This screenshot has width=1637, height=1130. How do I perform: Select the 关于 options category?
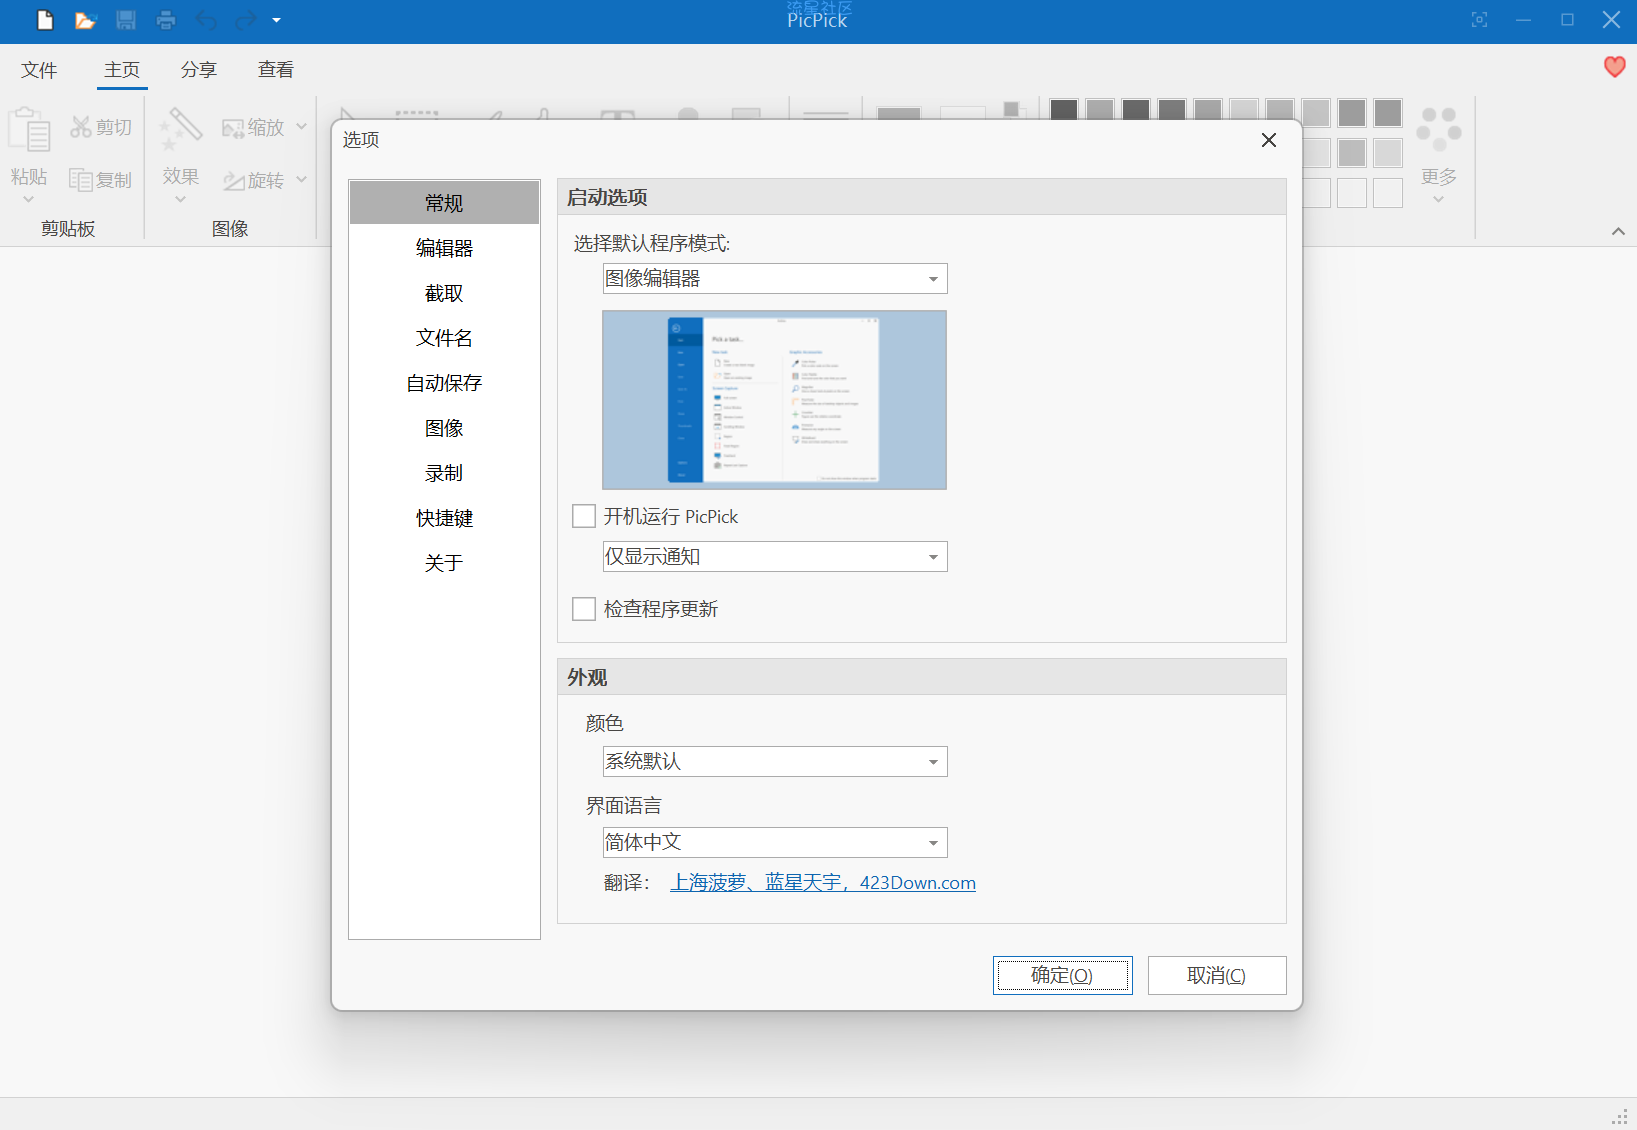[x=444, y=563]
